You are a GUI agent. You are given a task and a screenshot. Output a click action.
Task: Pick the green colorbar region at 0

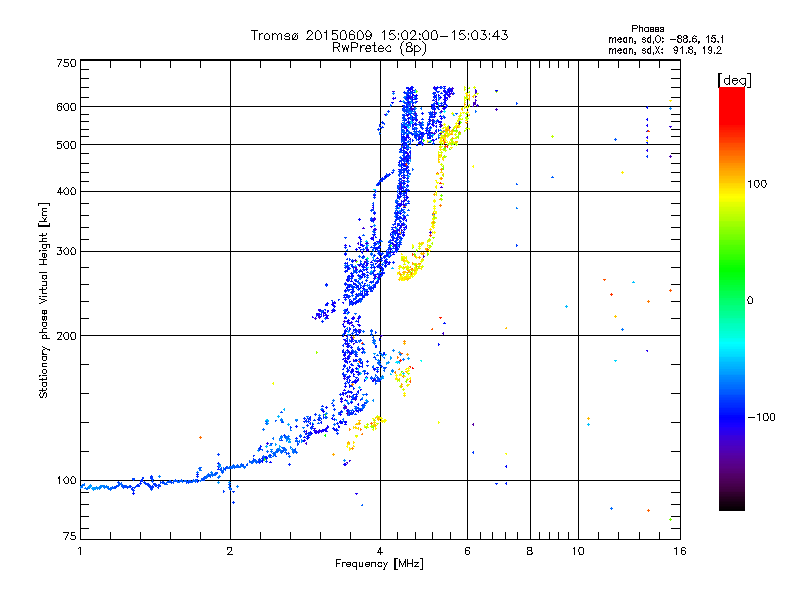731,299
